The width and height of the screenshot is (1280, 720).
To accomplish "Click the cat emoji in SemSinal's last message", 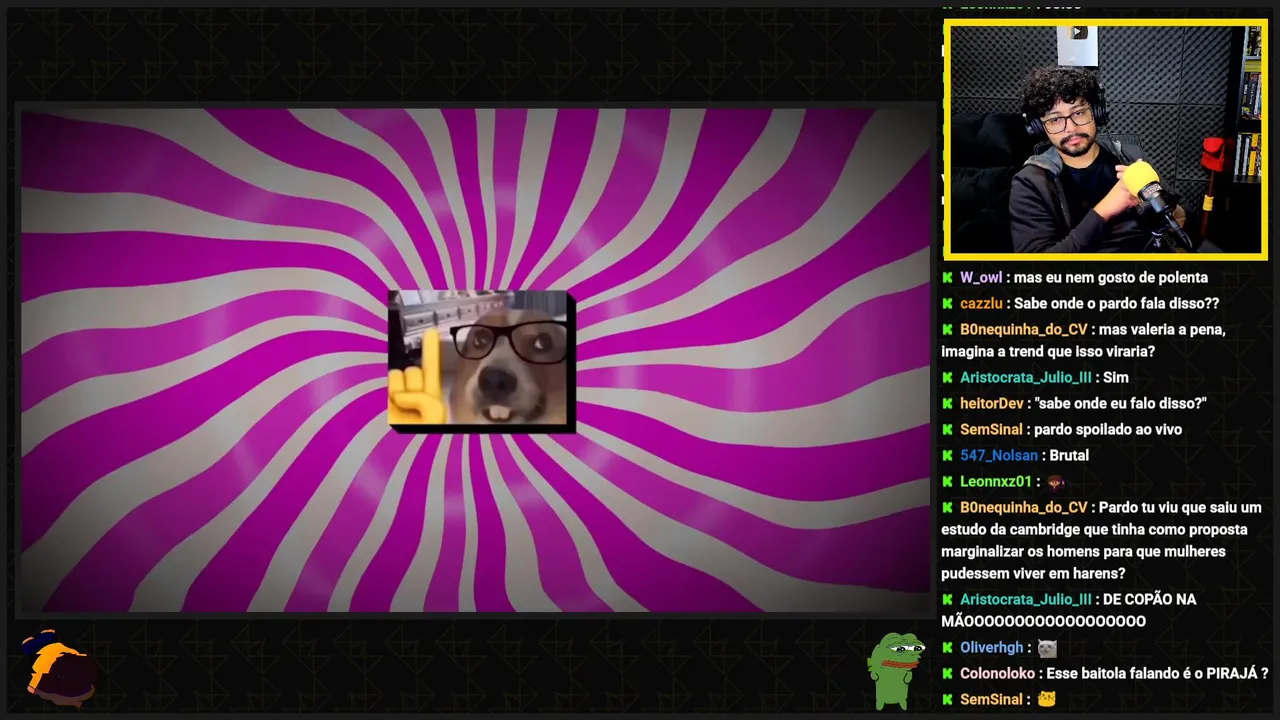I will 1046,700.
